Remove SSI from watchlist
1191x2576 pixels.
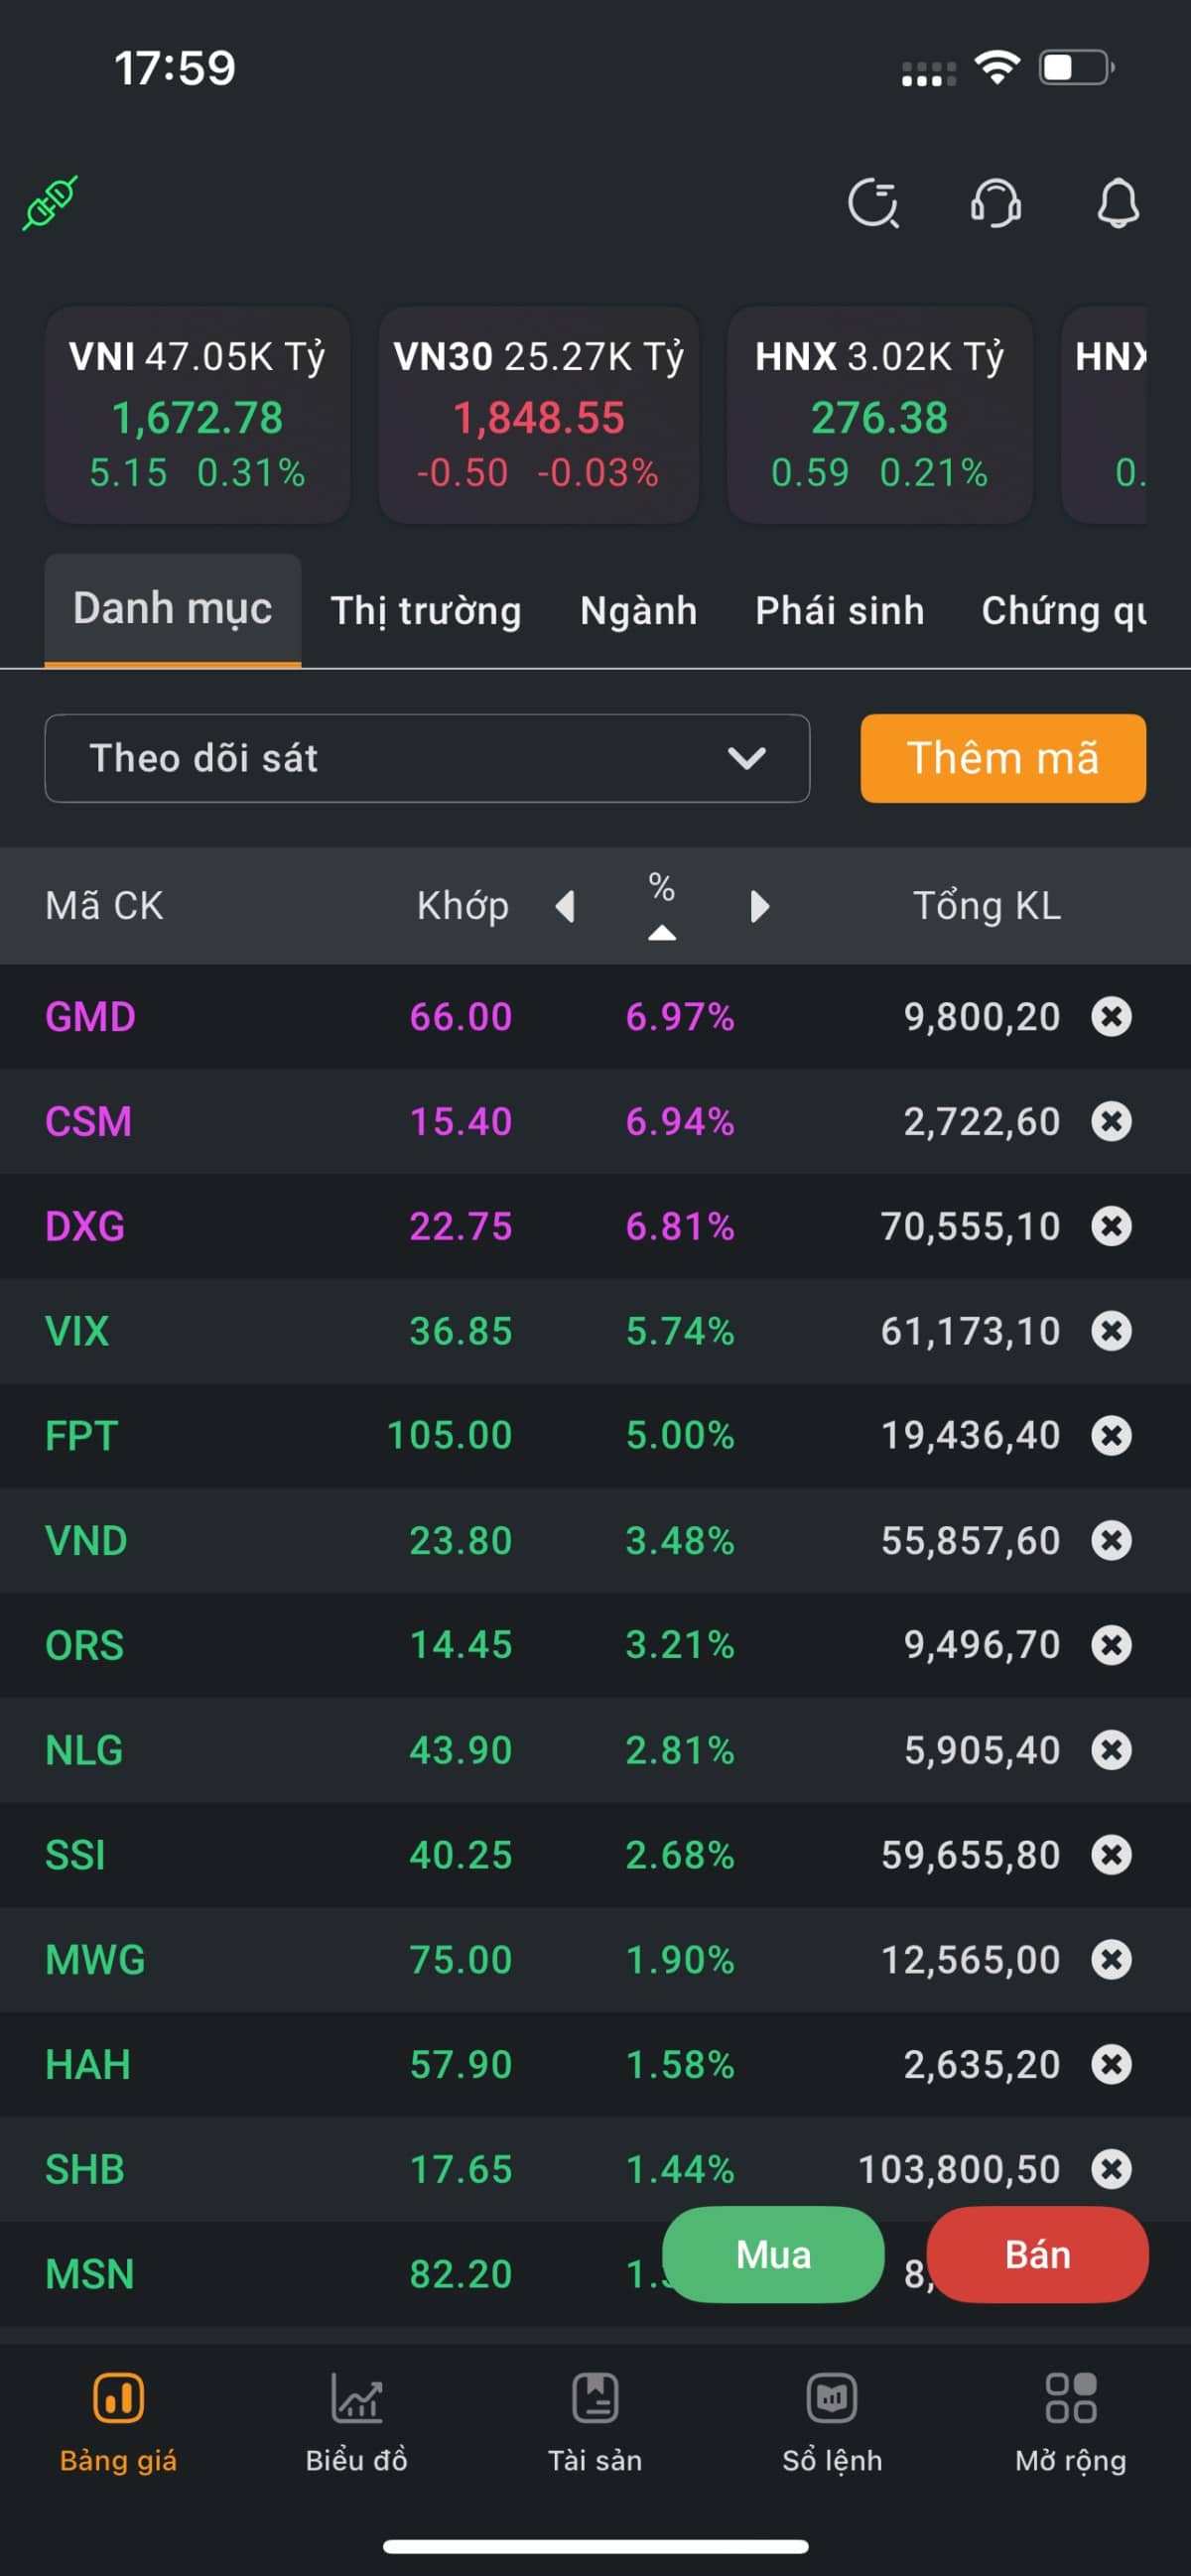click(1111, 1855)
